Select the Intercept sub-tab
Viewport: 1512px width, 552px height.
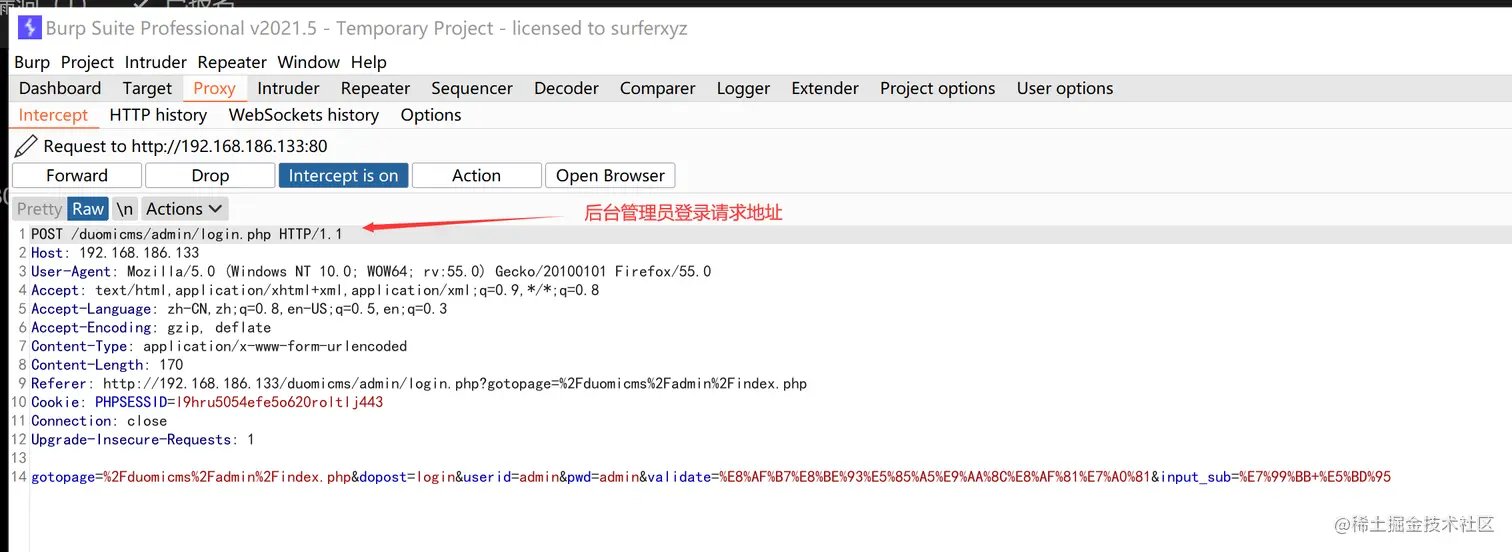tap(53, 115)
